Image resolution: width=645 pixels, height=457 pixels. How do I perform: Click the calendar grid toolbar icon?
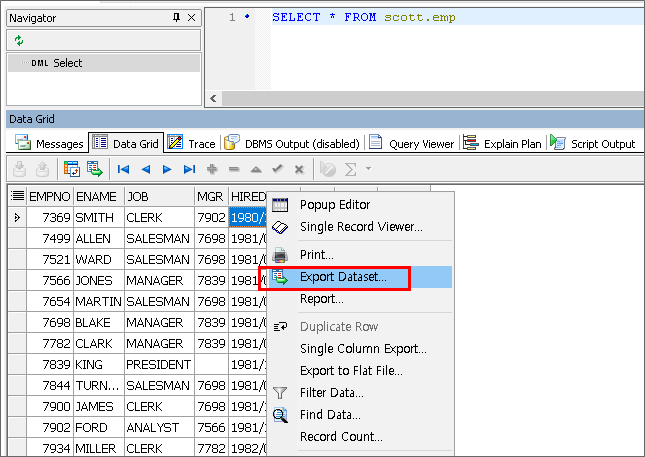click(x=72, y=169)
